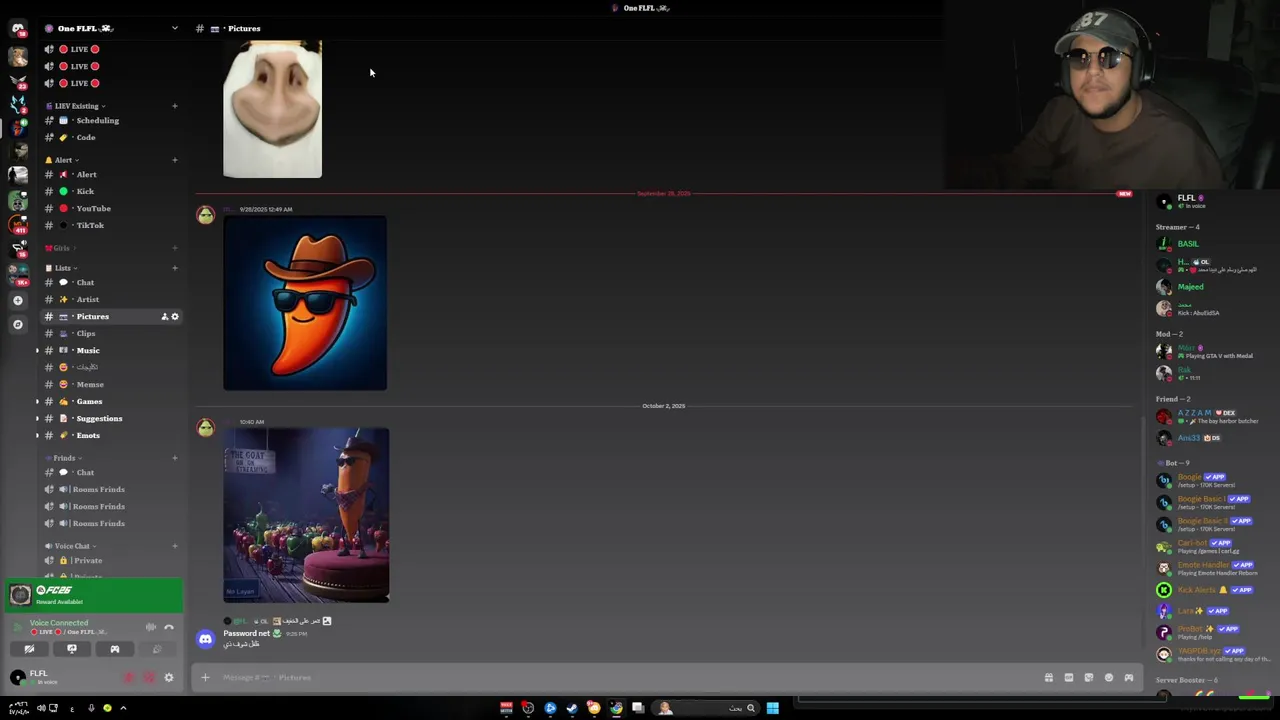Collapse the Lists category

[62, 268]
